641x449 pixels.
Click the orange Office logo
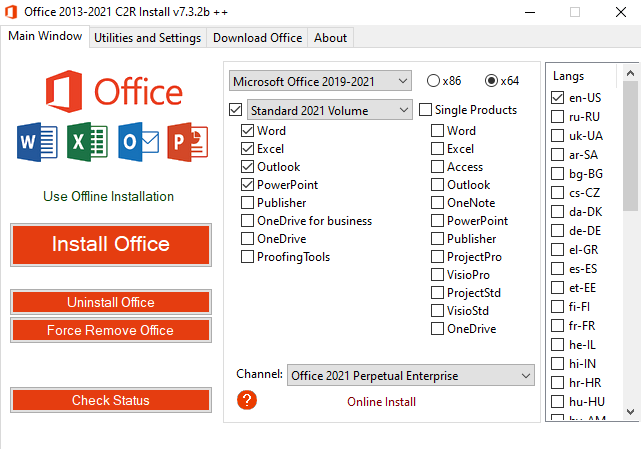pos(66,91)
